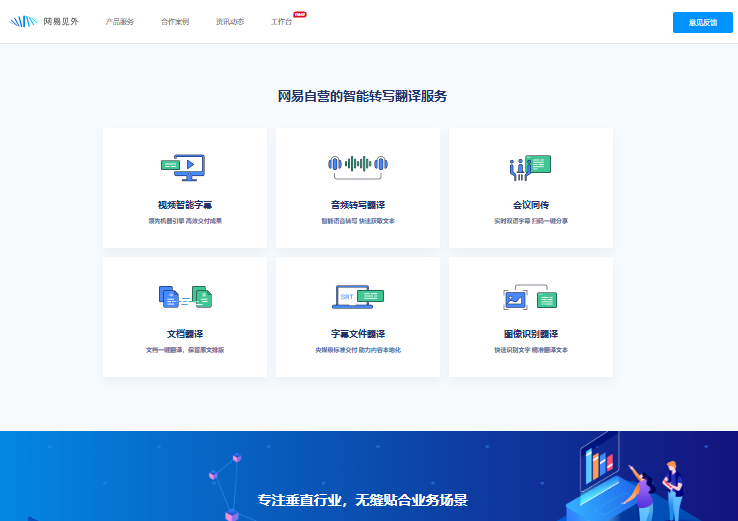Click the 领先机器引擎 高效交付成果 description
The image size is (738, 521).
(185, 221)
